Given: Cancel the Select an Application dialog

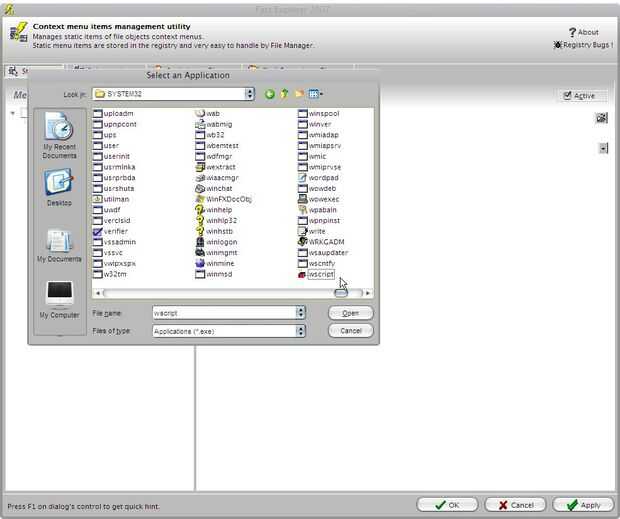Looking at the screenshot, I should (x=350, y=330).
